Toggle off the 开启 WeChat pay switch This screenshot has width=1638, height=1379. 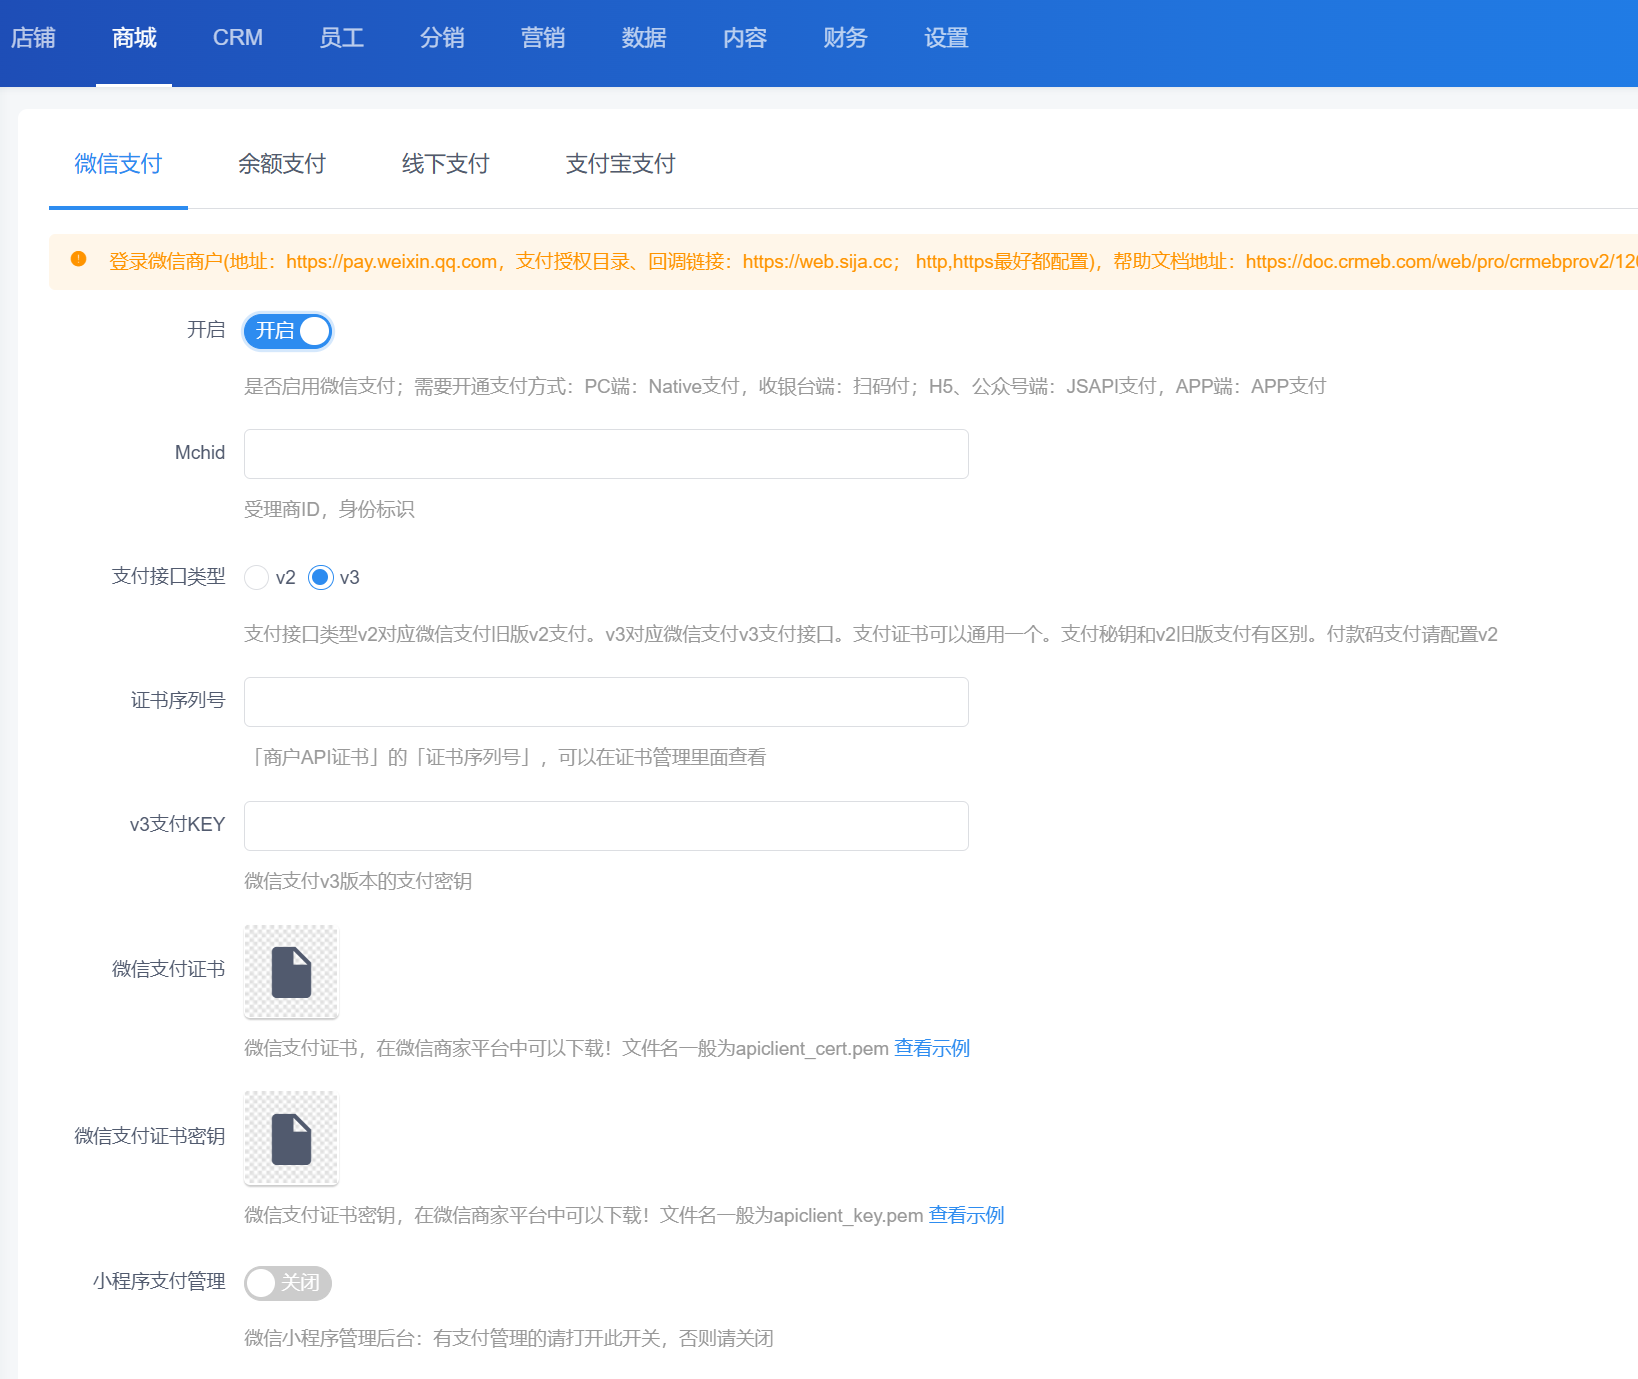point(288,331)
